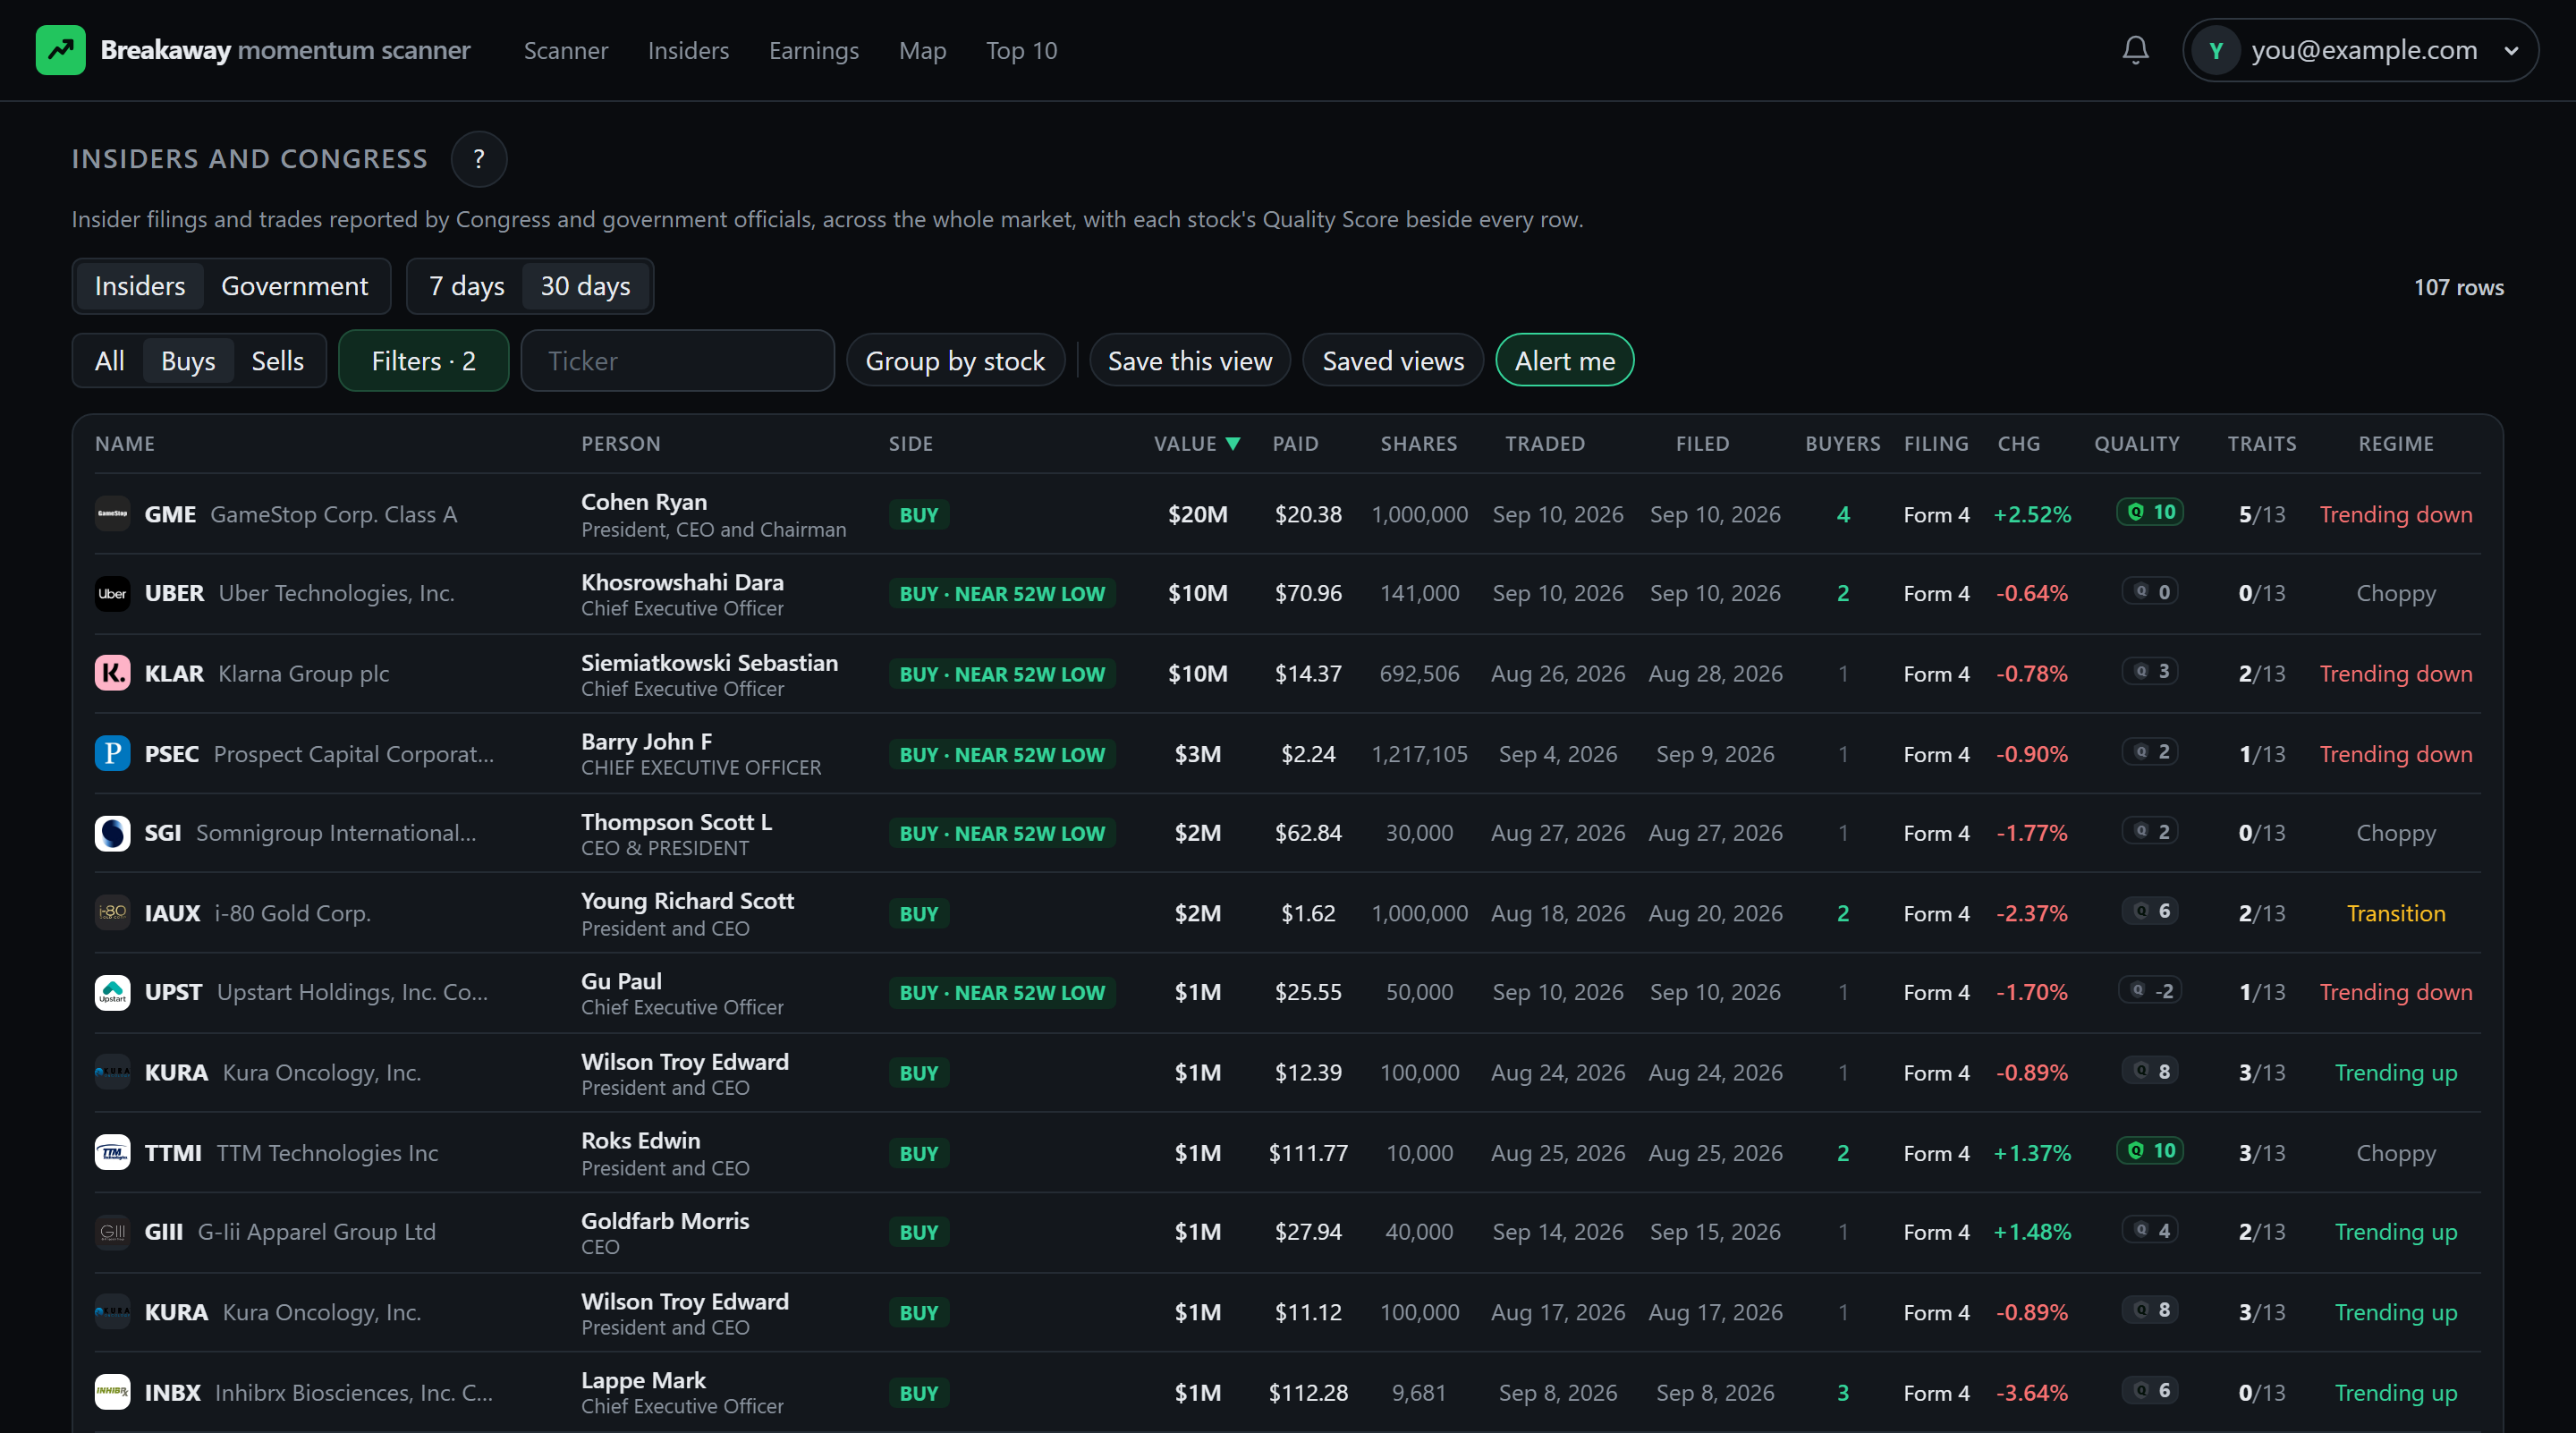Click the Upstart UPST logo

(112, 992)
